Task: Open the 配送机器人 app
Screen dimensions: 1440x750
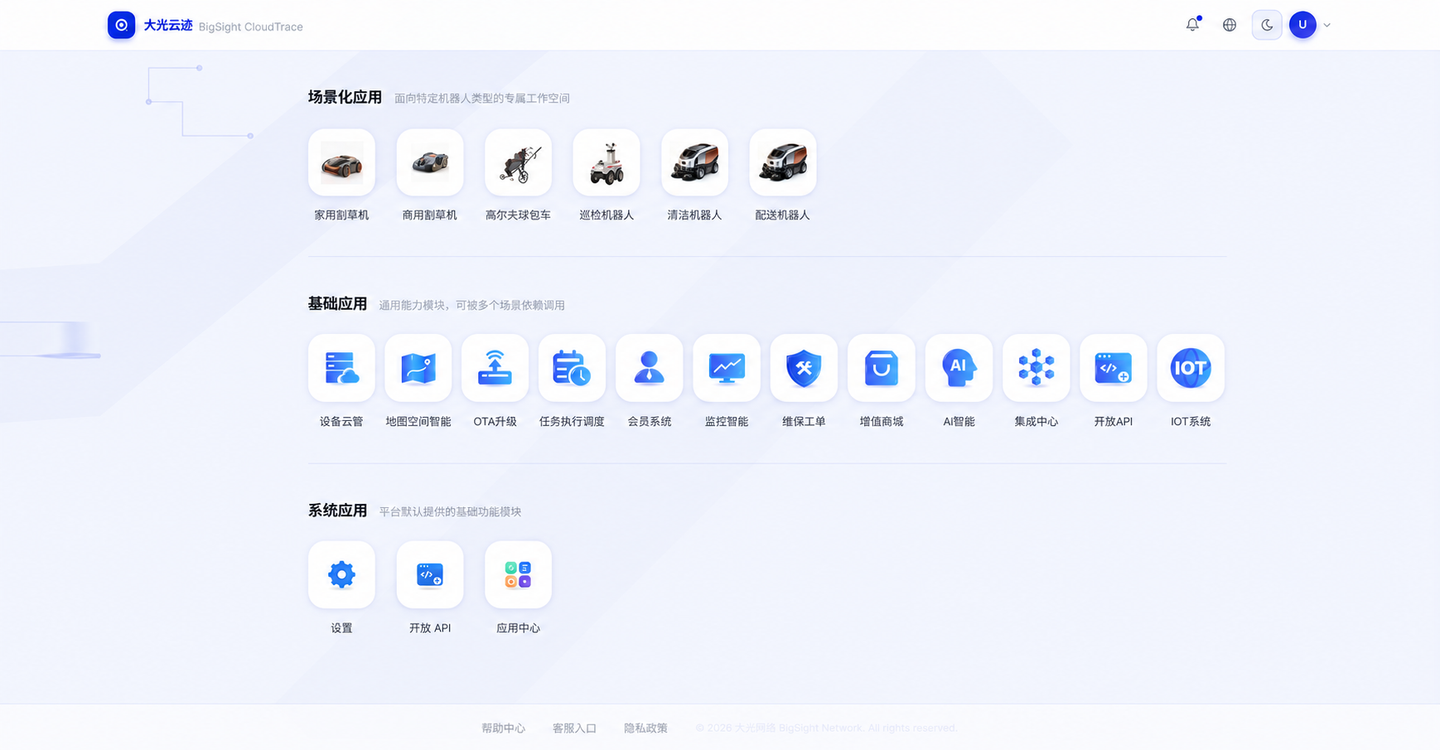Action: (783, 162)
